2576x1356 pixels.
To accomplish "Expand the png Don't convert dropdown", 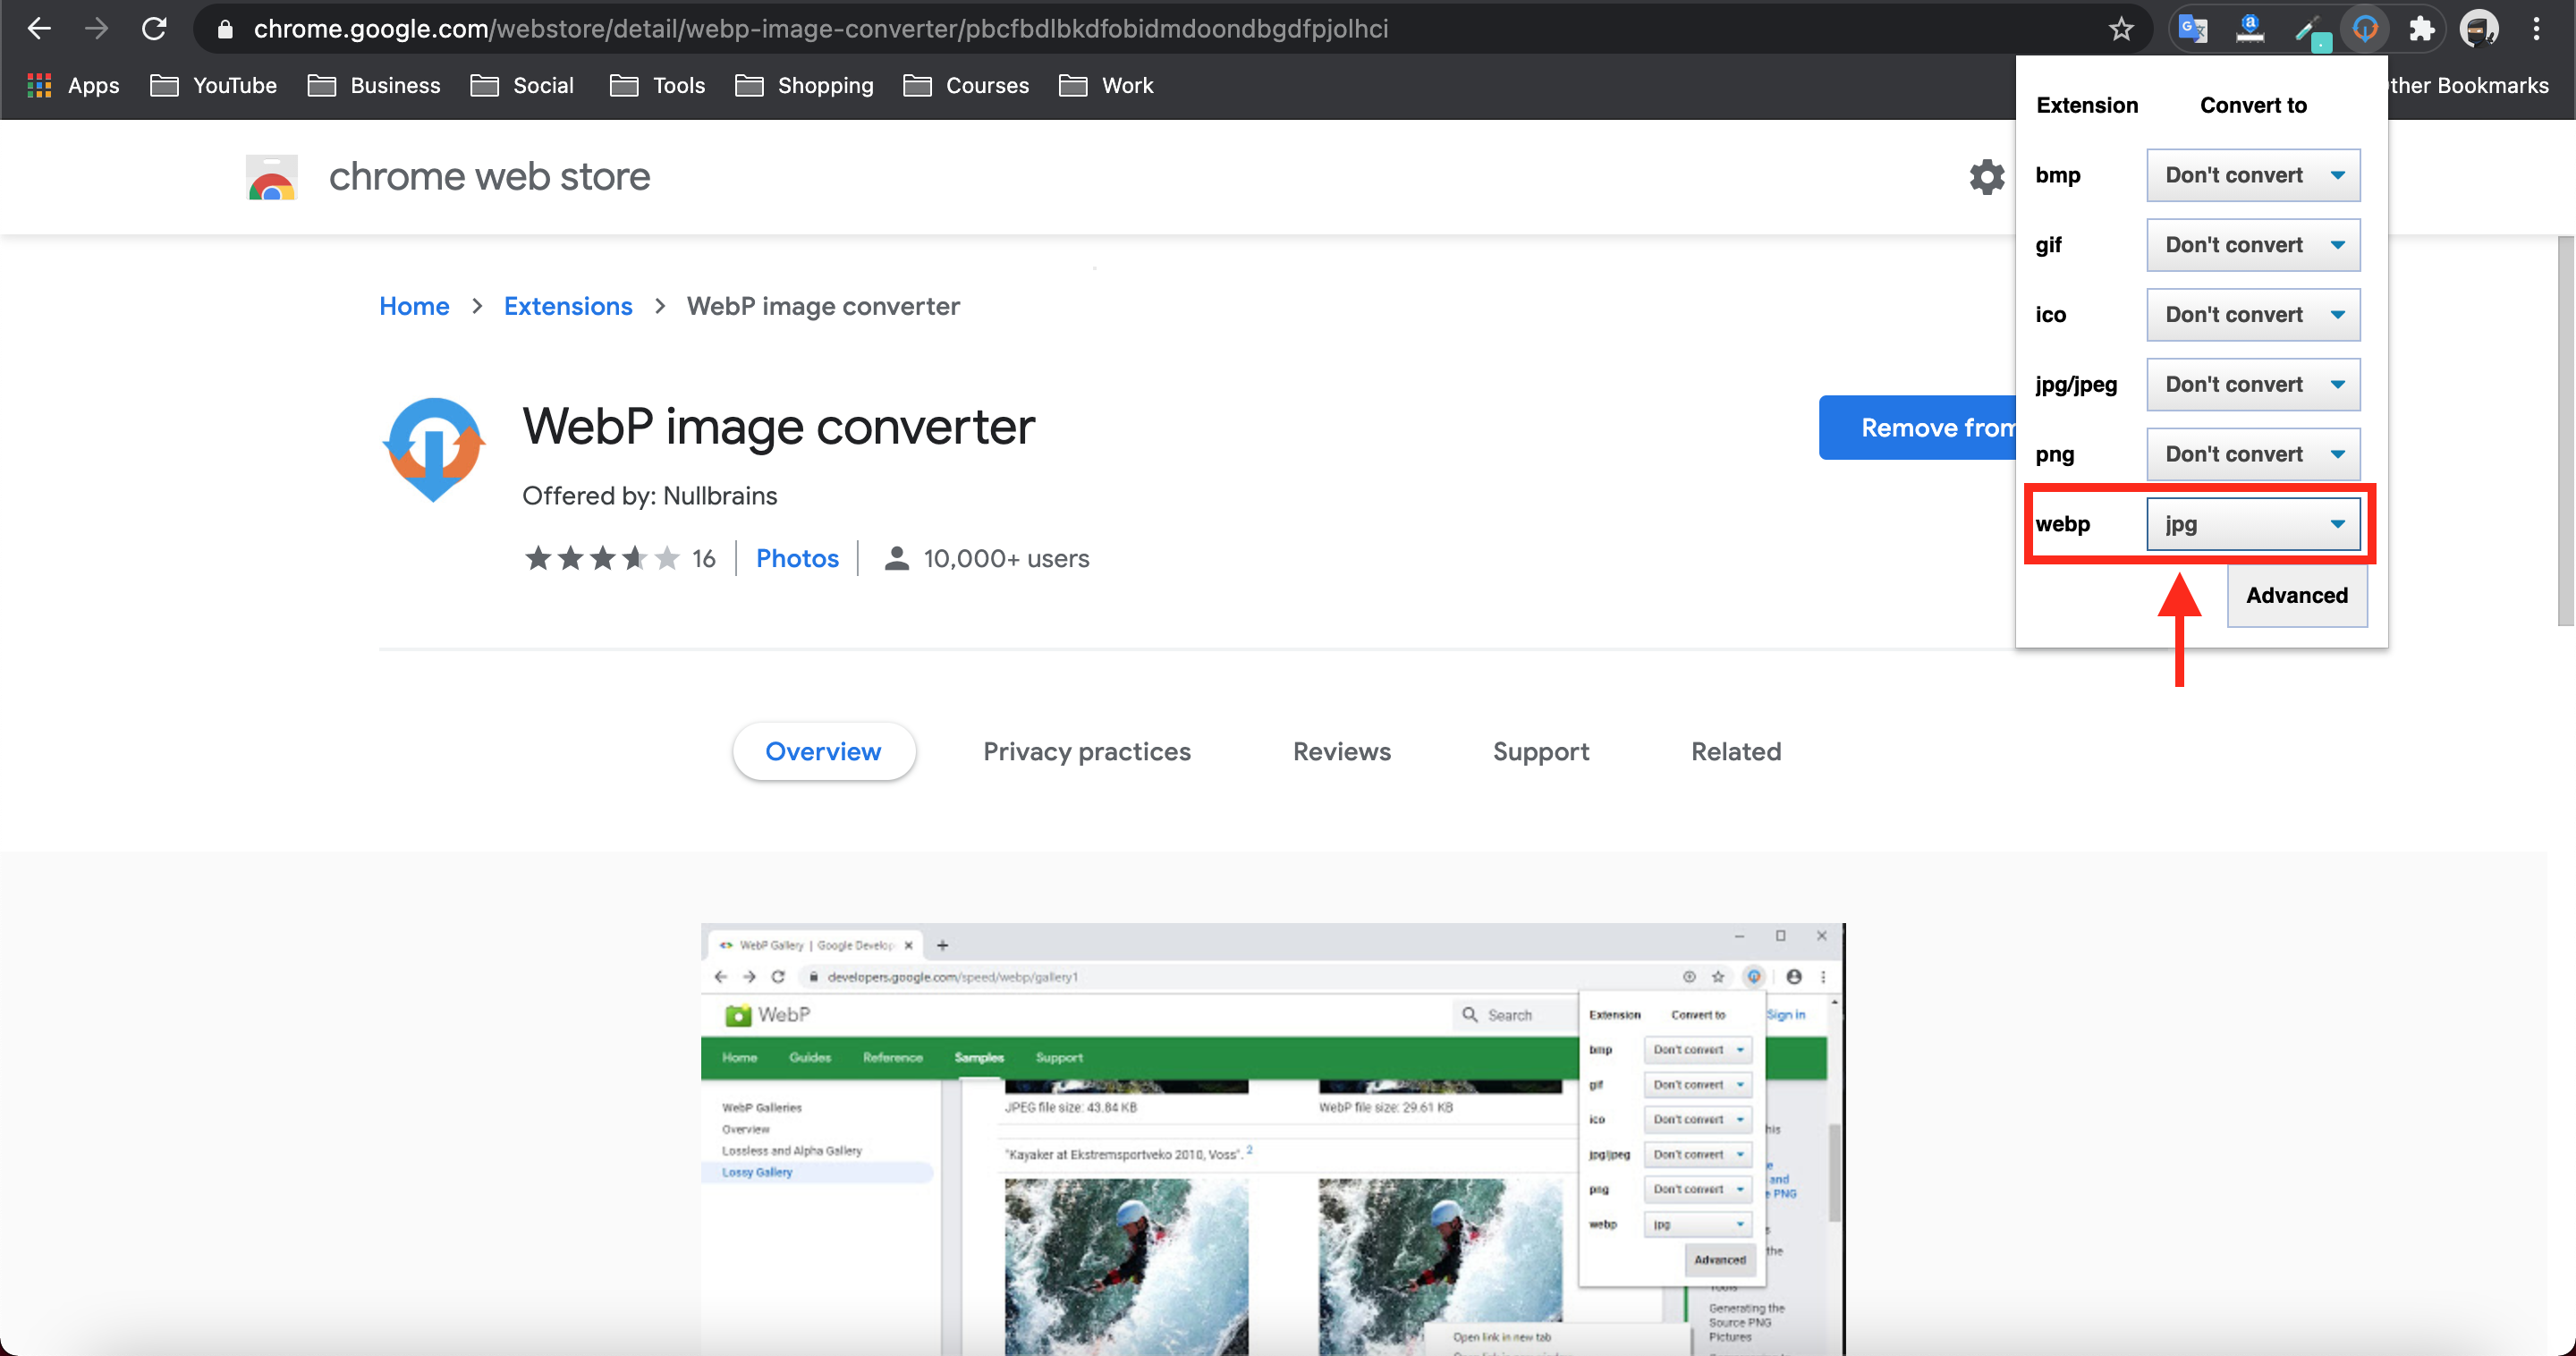I will point(2252,454).
